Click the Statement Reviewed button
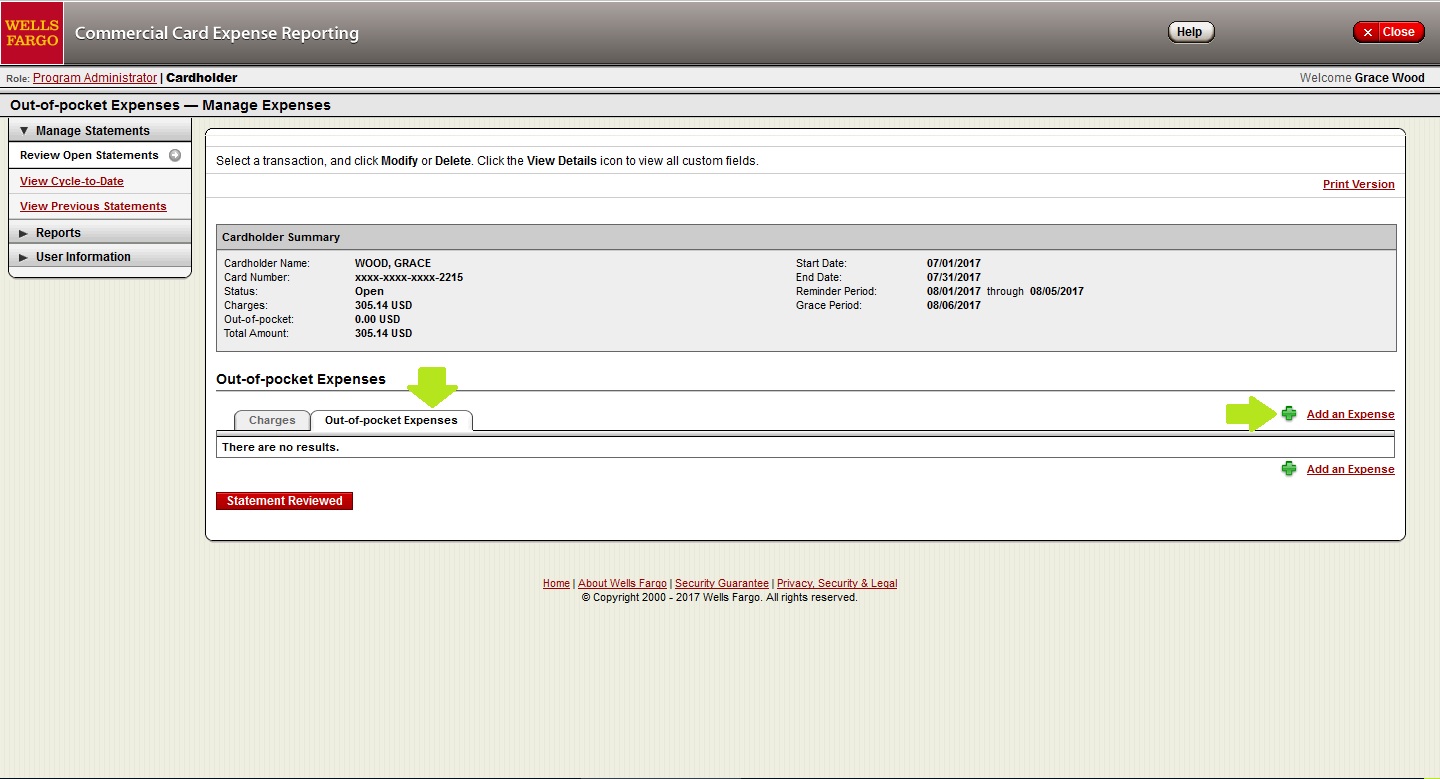 (284, 501)
